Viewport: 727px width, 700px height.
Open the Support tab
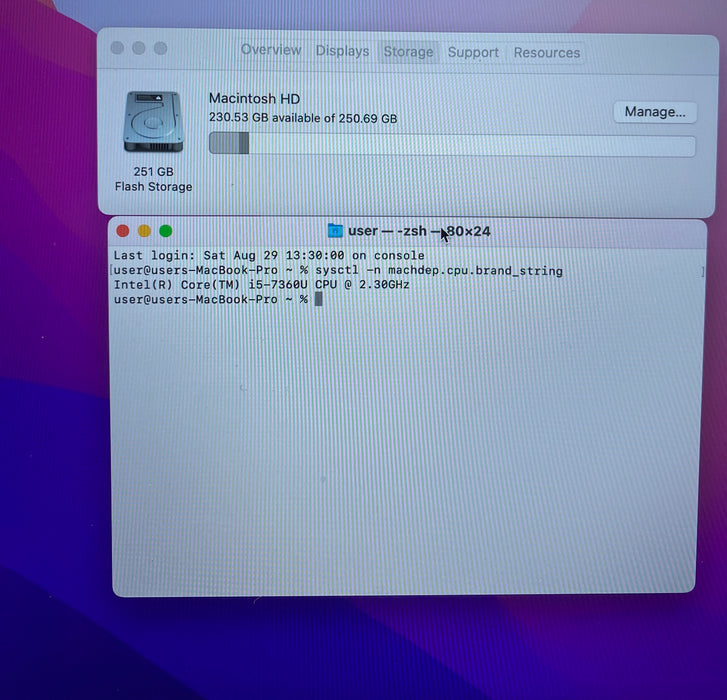coord(473,52)
